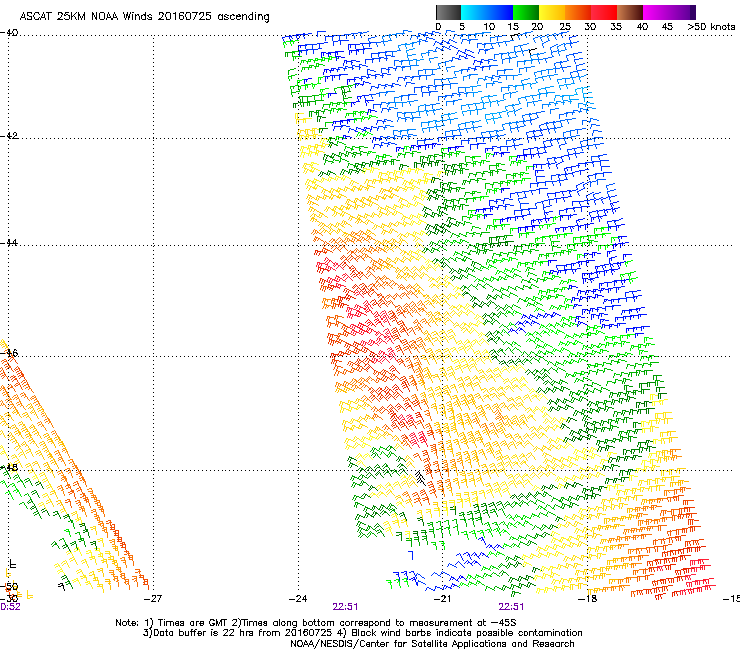Click the brown 35-40 knots legend swatch

[x=630, y=12]
